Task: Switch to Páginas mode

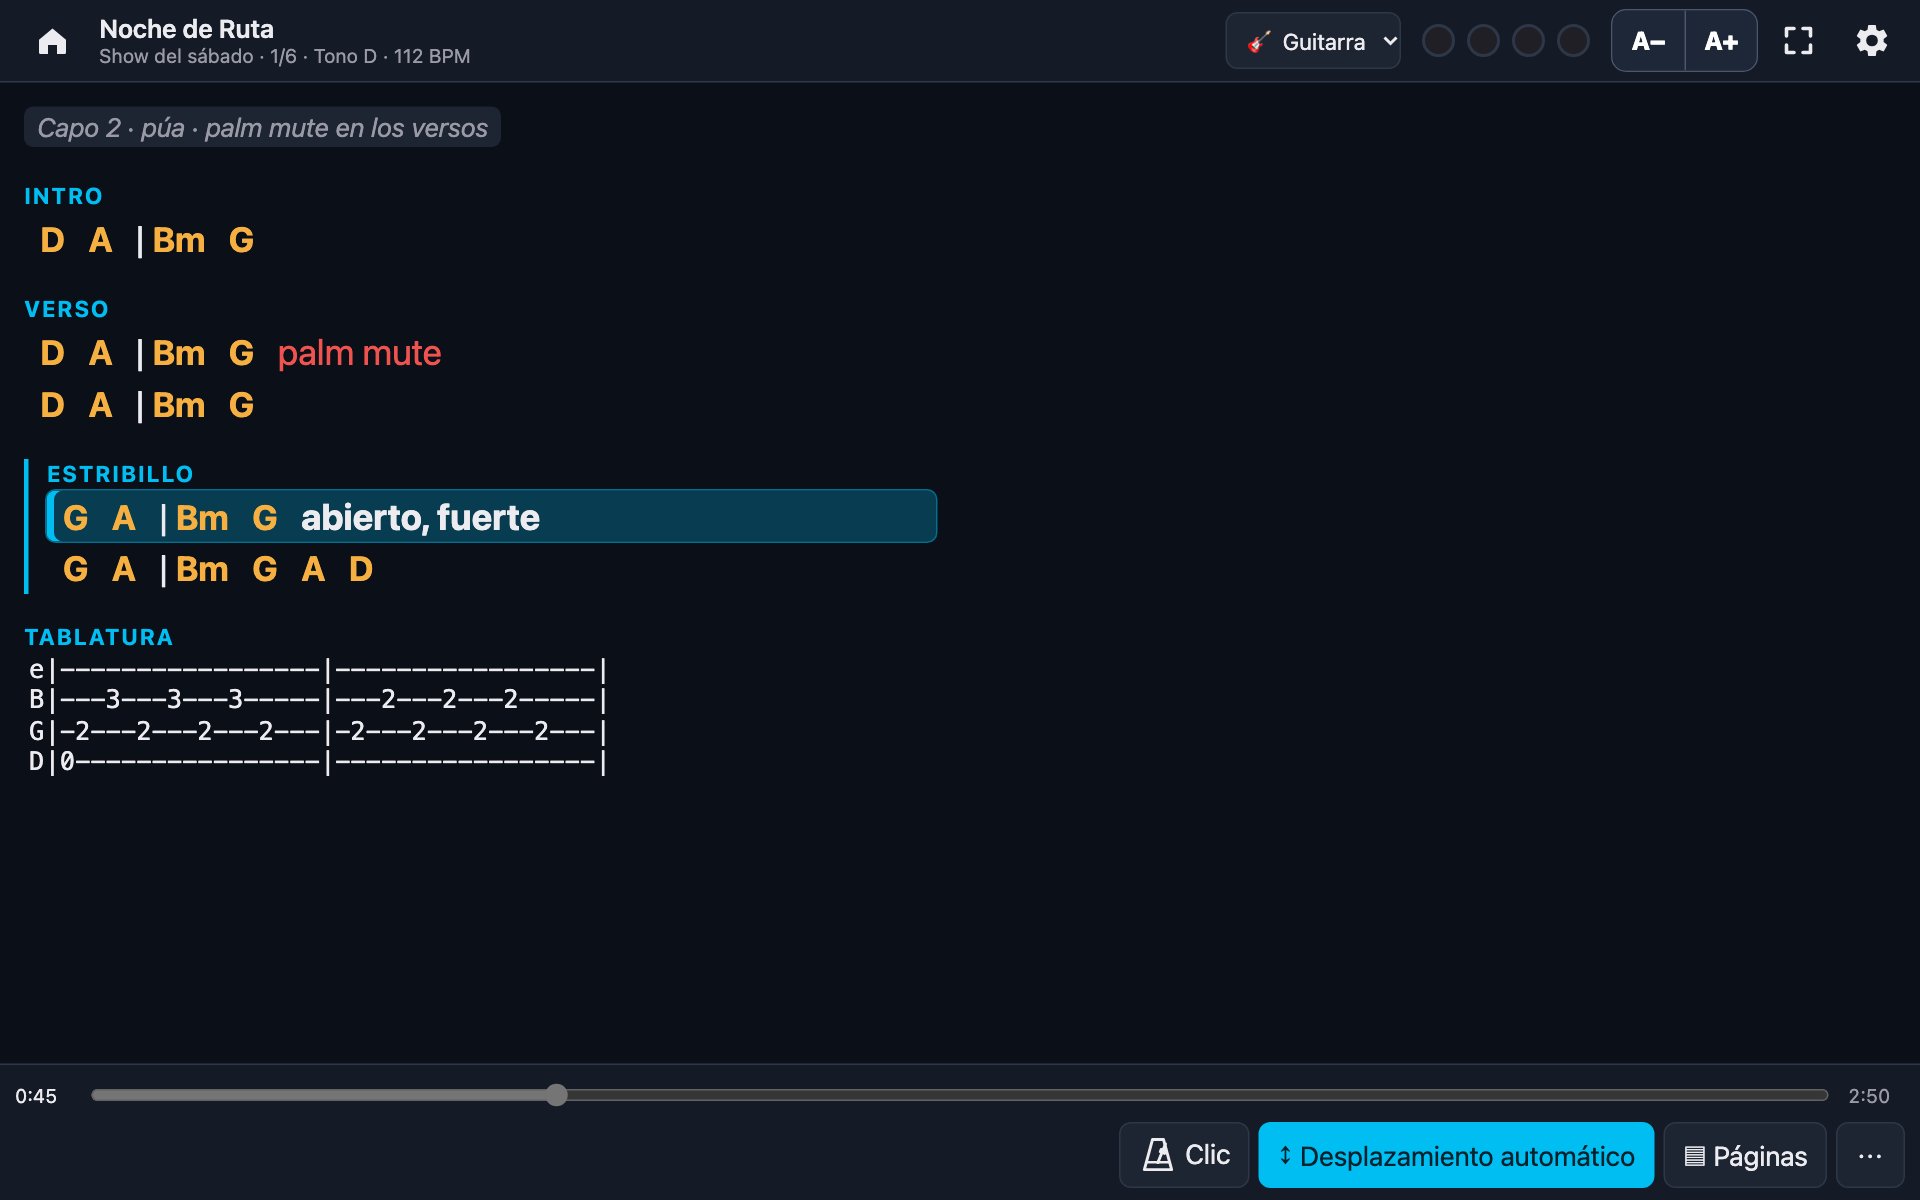Action: [x=1745, y=1155]
